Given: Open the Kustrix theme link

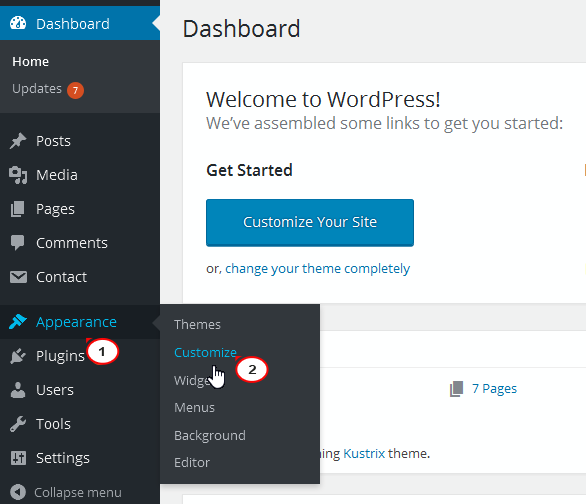Looking at the screenshot, I should (364, 454).
